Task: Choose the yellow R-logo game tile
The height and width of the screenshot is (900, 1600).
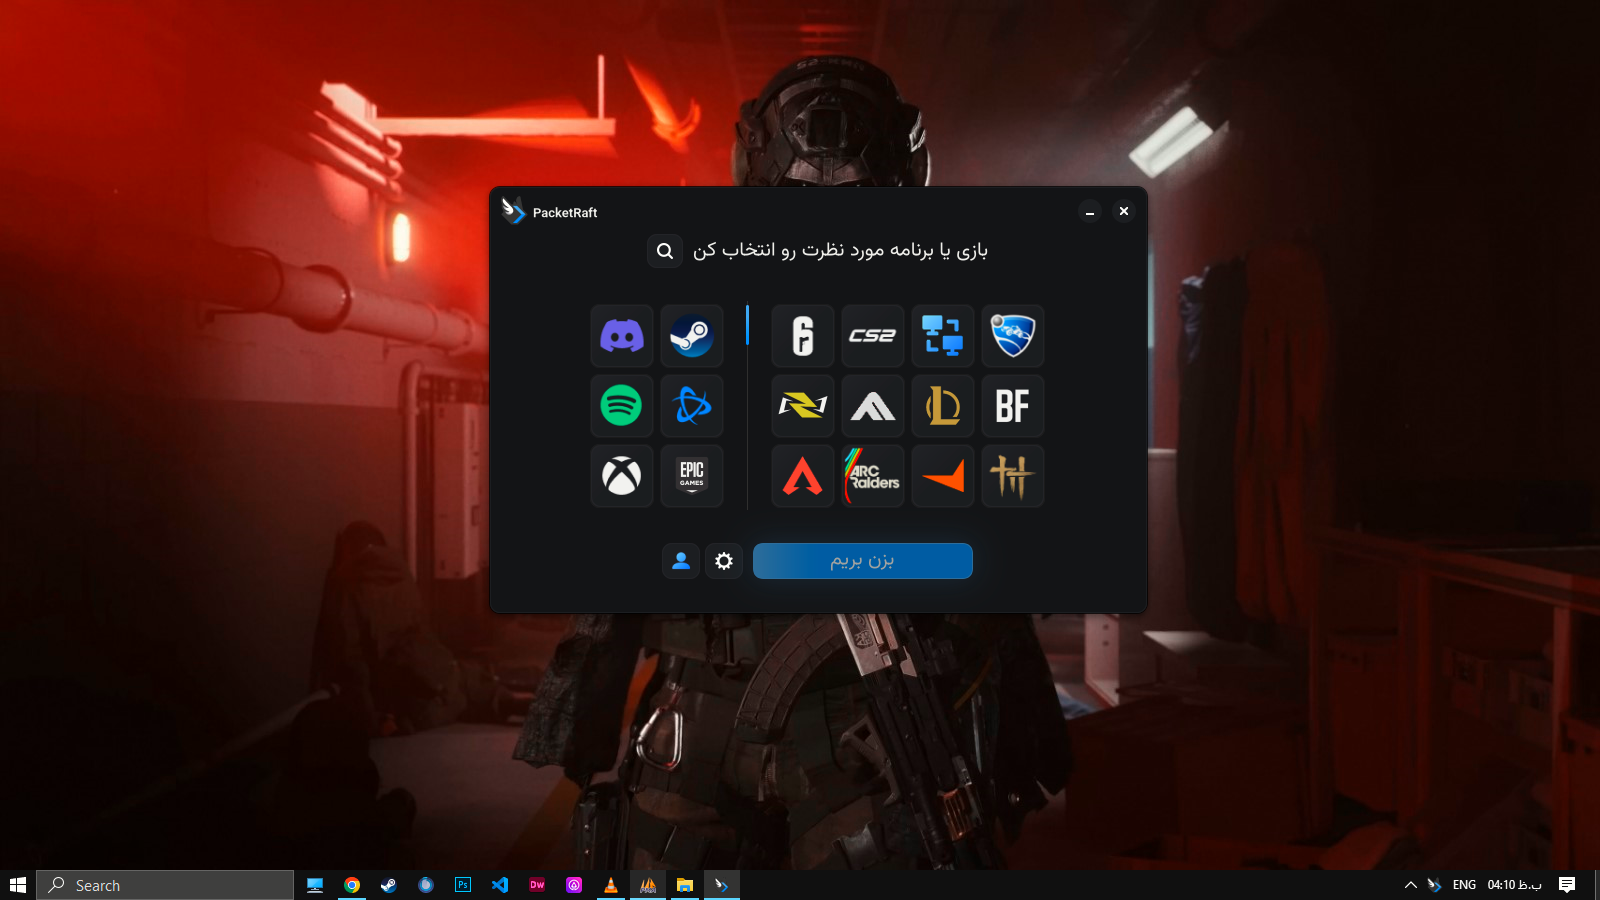Action: (803, 406)
